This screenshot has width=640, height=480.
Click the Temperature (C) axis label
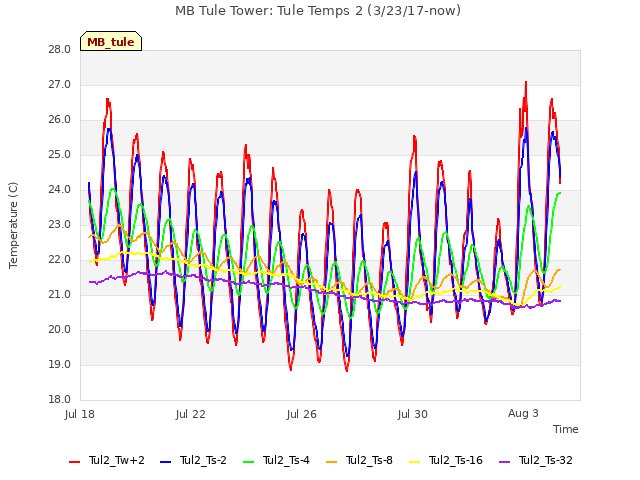coord(13,225)
